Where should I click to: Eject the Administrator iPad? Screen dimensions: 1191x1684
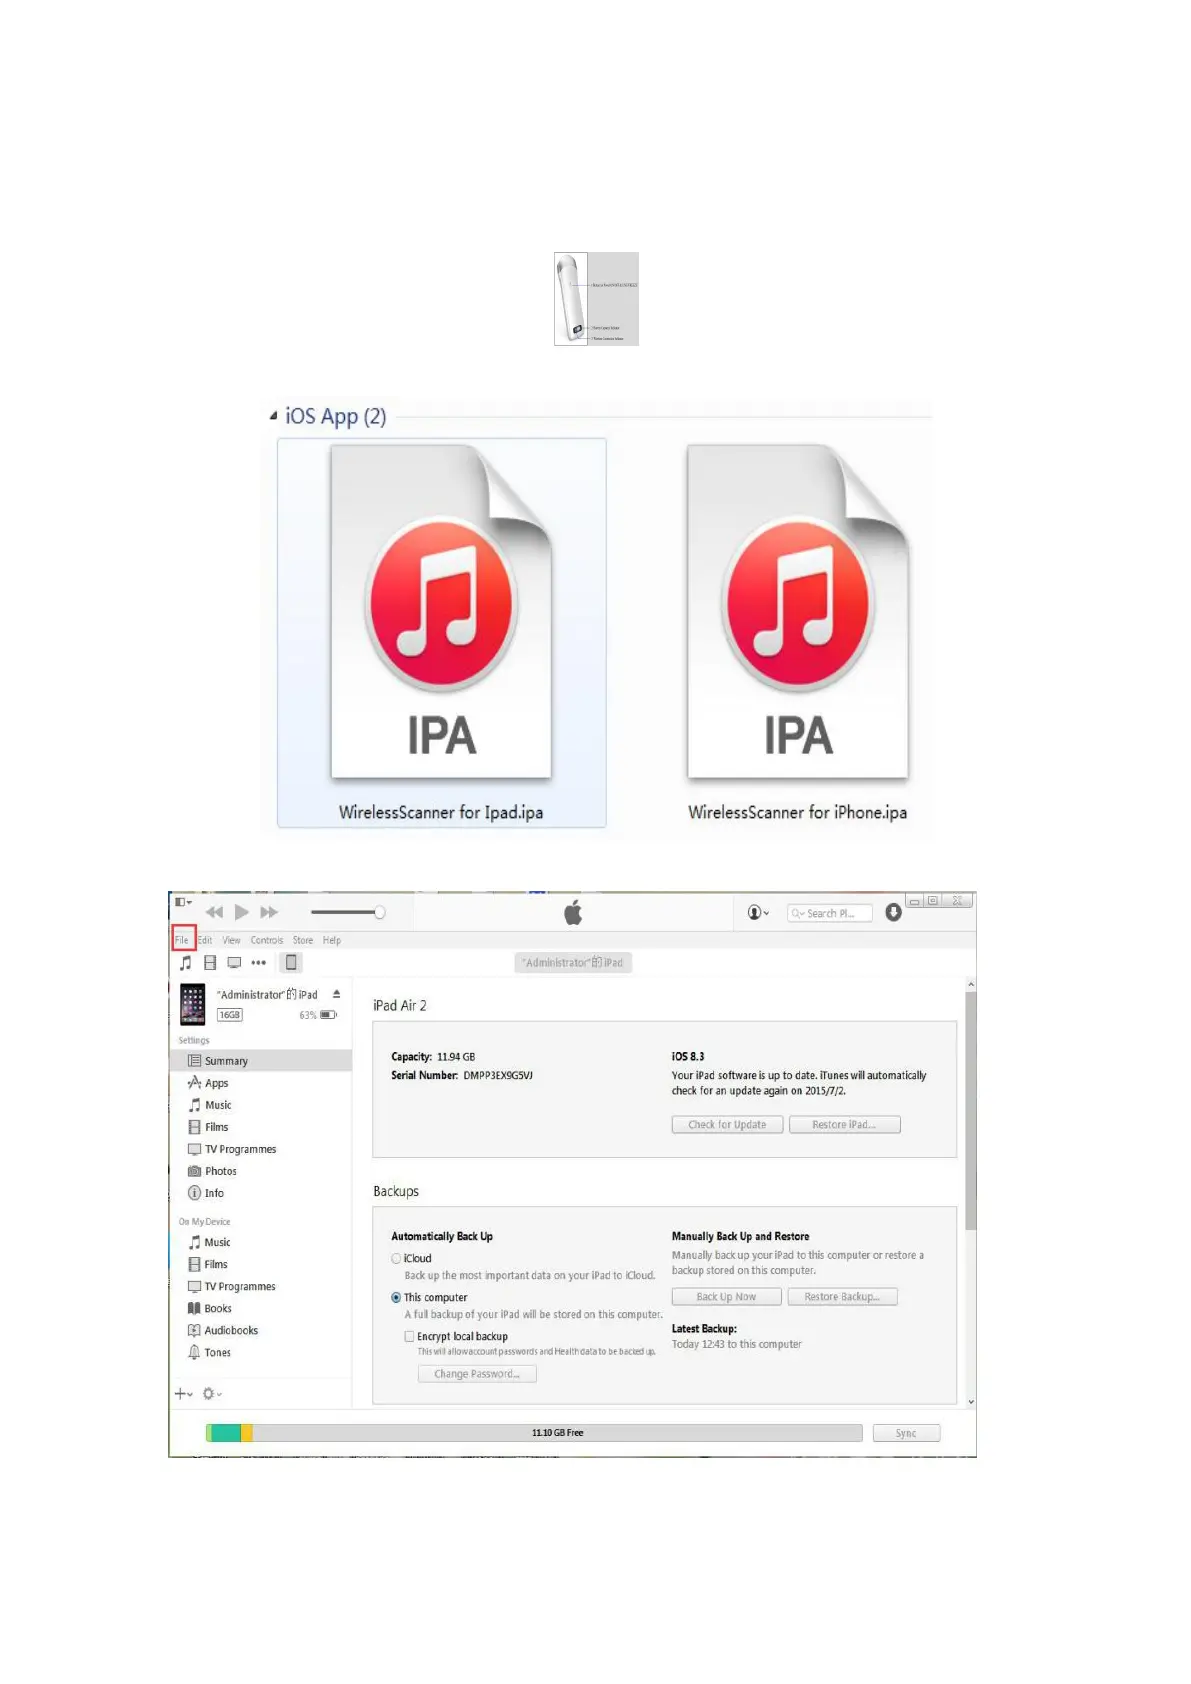pyautogui.click(x=337, y=994)
